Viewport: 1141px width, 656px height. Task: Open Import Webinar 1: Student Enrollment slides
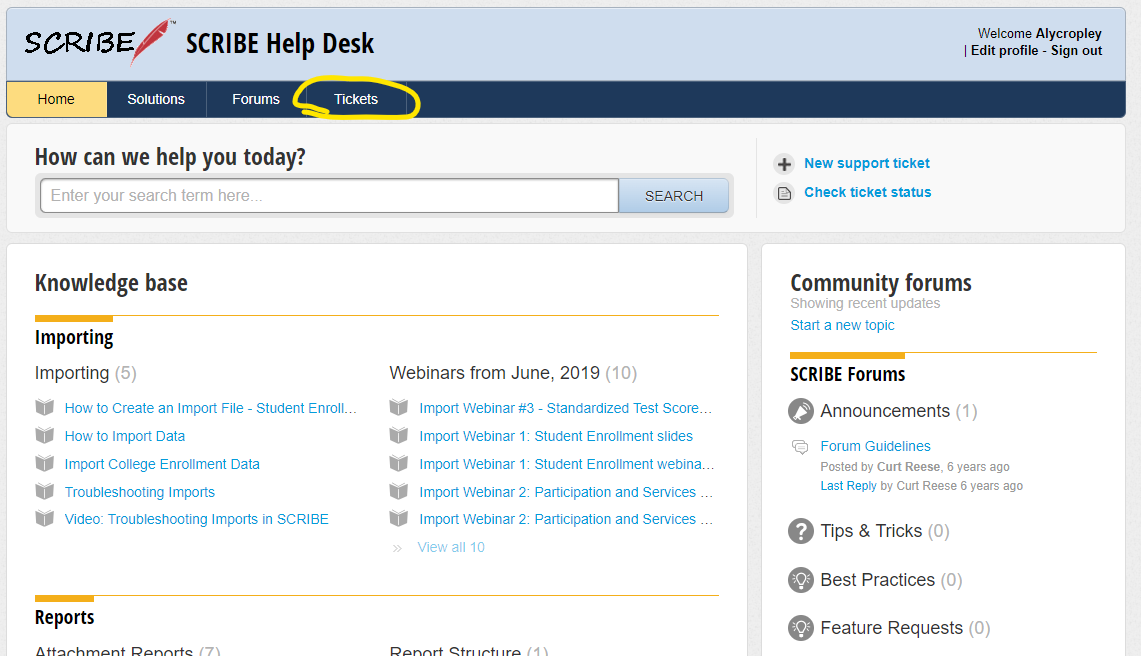(x=556, y=436)
